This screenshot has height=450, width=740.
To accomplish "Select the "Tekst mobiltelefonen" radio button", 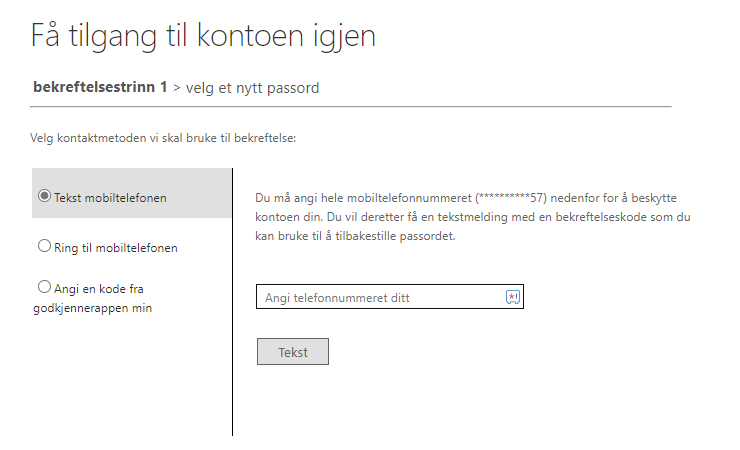I will 44,196.
